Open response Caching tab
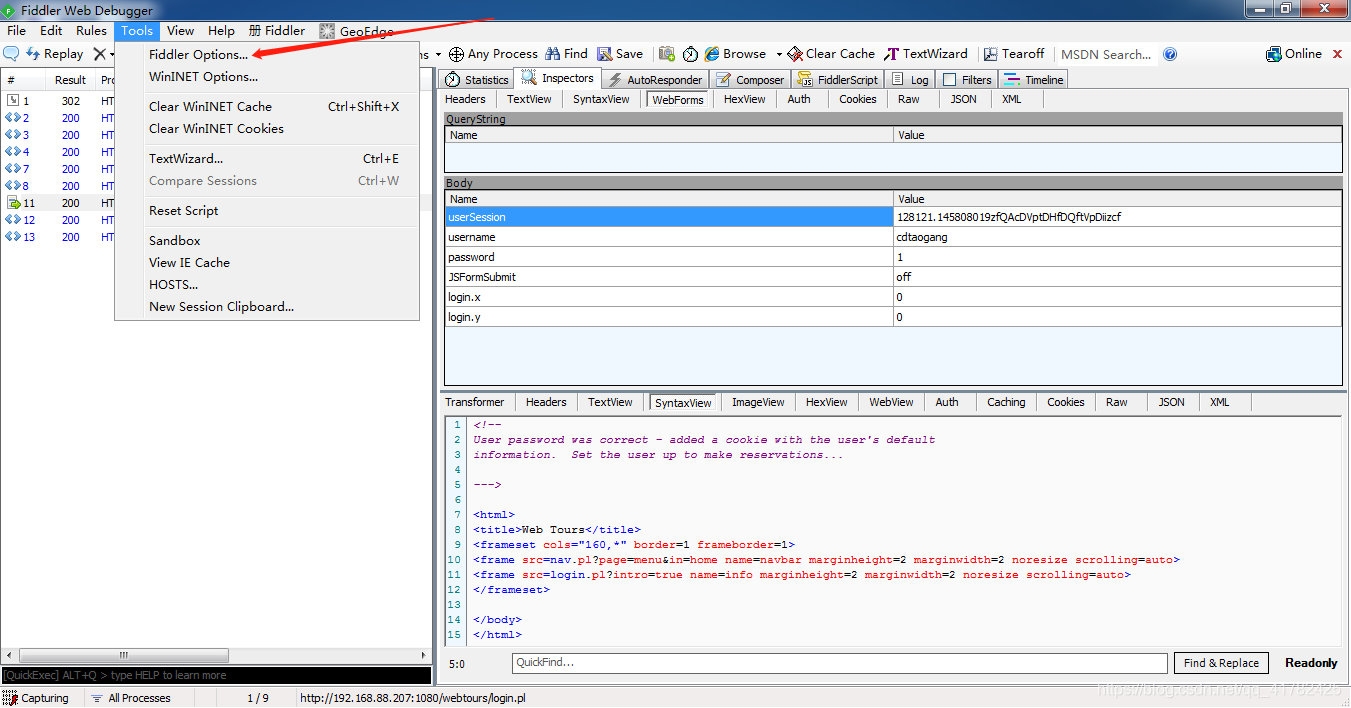The image size is (1351, 708). click(x=1006, y=403)
